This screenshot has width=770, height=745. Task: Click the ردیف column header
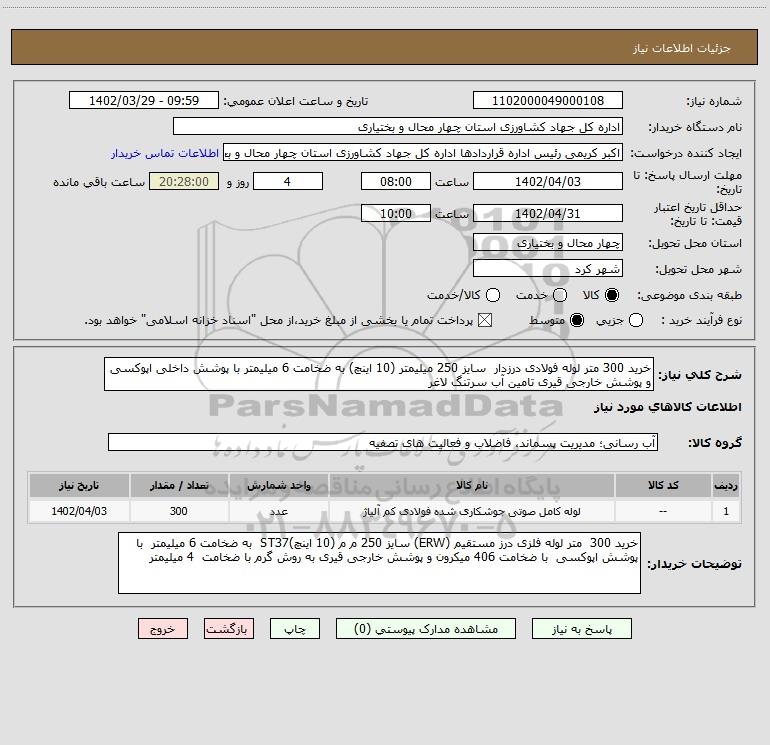pos(726,485)
